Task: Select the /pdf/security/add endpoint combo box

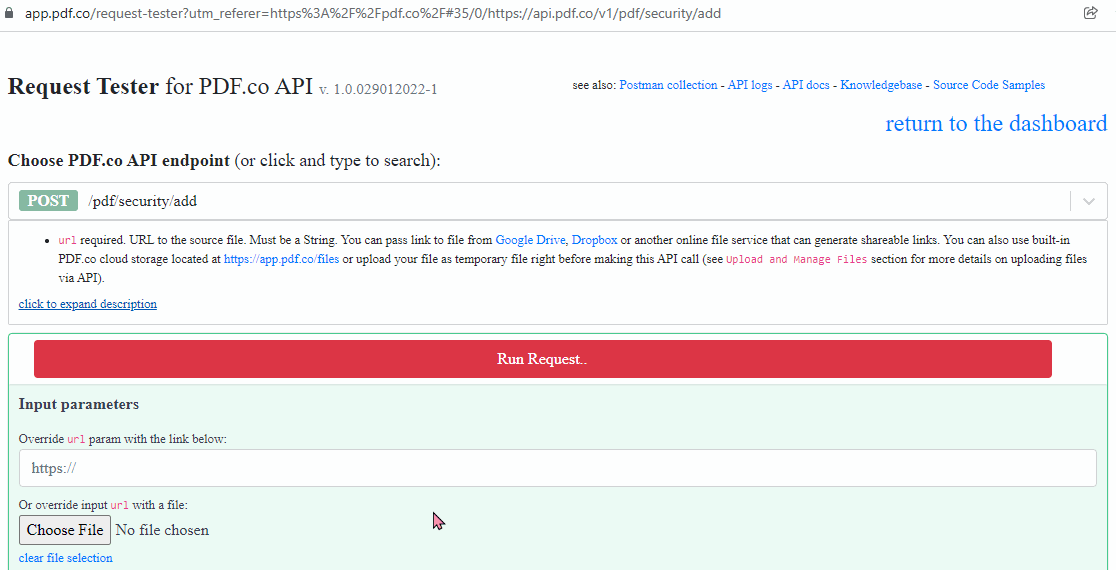Action: 558,201
